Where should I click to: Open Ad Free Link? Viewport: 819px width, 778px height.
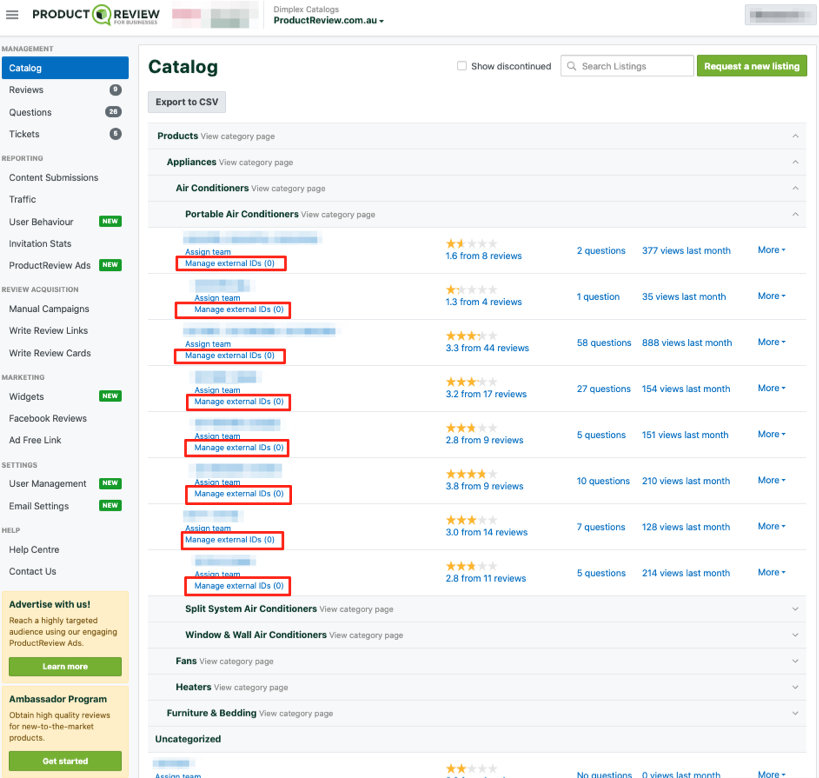coord(35,440)
